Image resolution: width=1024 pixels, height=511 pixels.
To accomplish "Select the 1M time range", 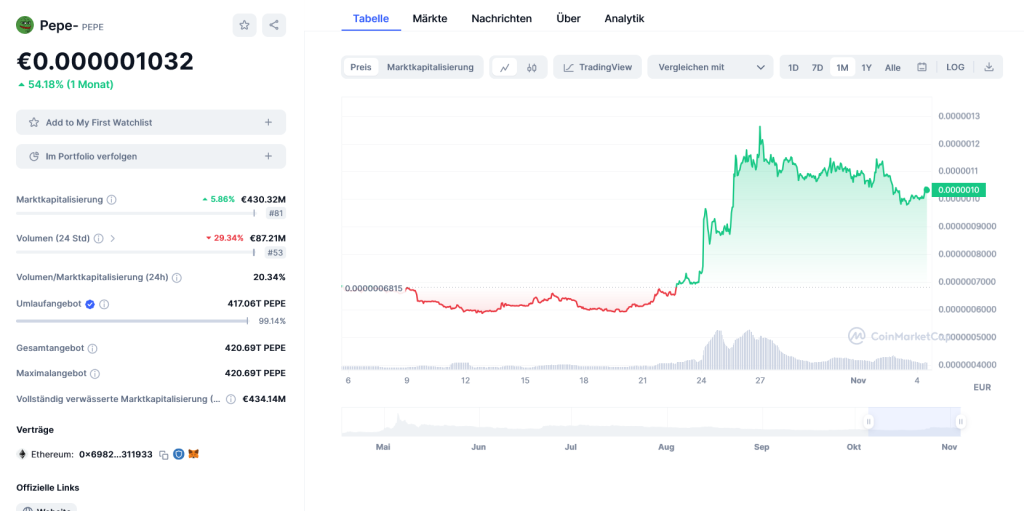I will pos(842,67).
